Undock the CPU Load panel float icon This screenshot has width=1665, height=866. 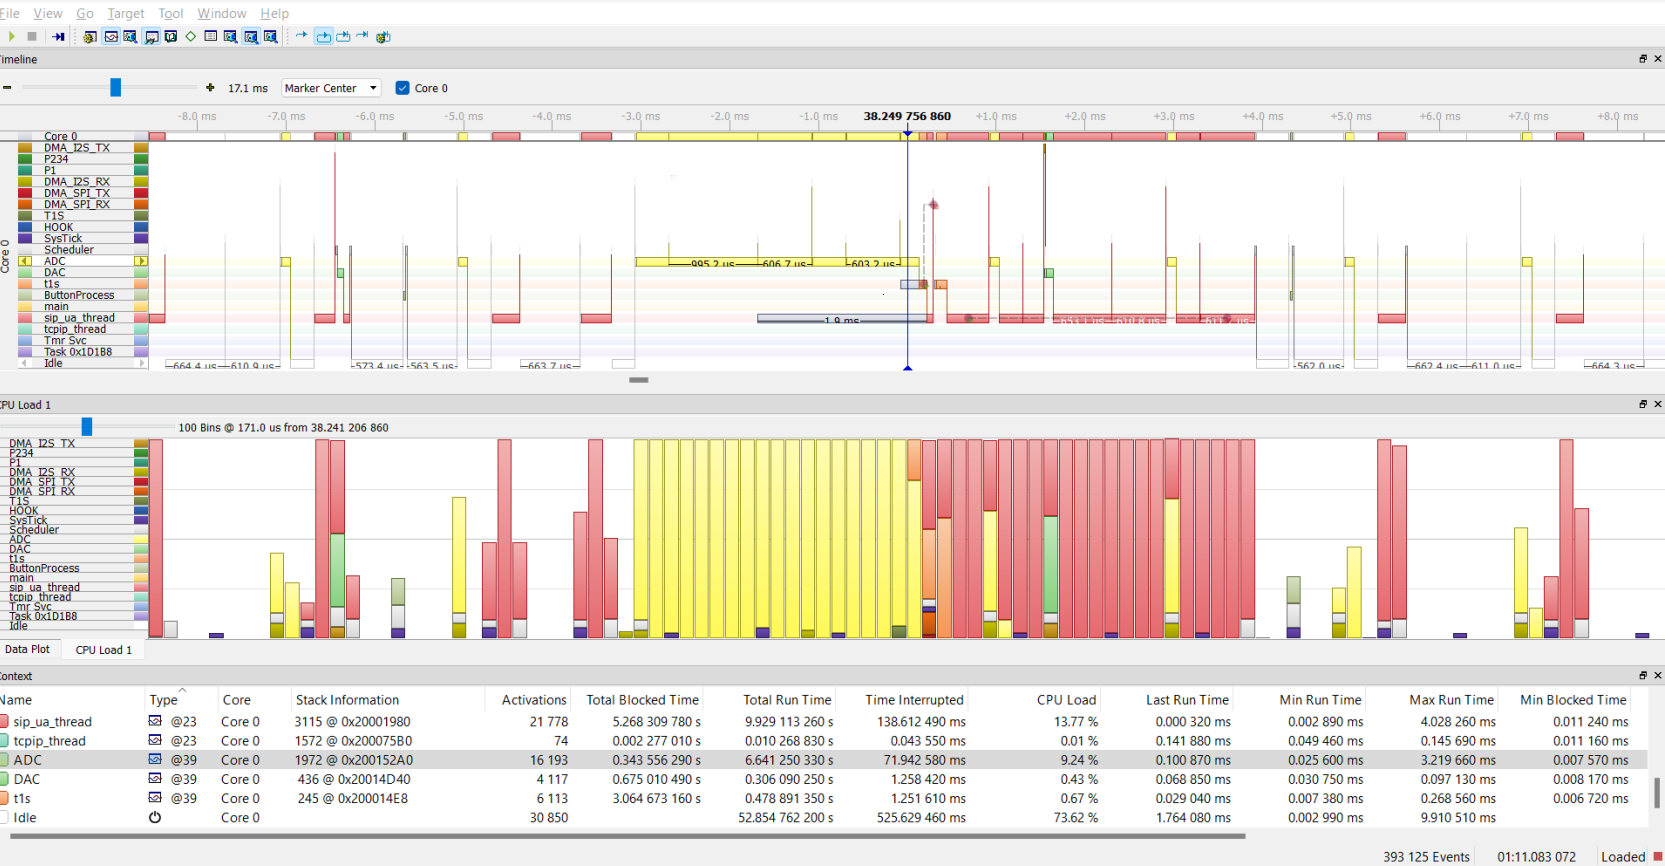(1642, 404)
